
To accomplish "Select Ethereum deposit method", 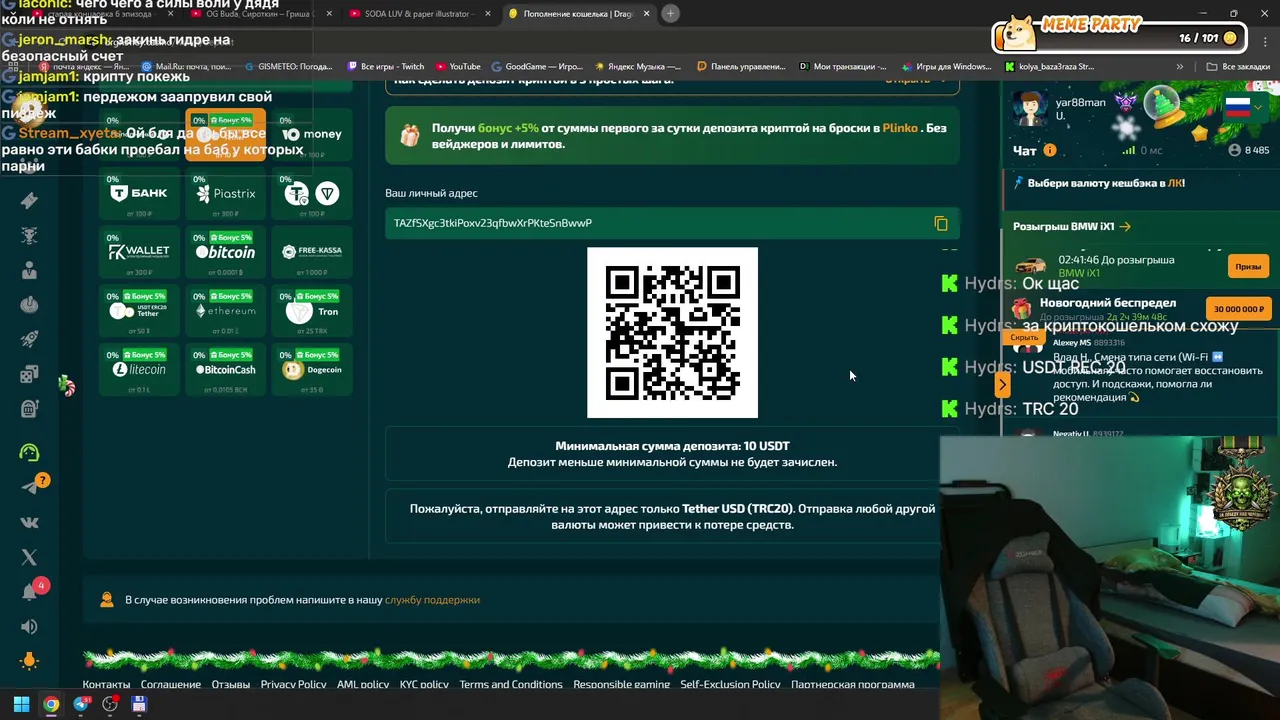I will click(225, 312).
